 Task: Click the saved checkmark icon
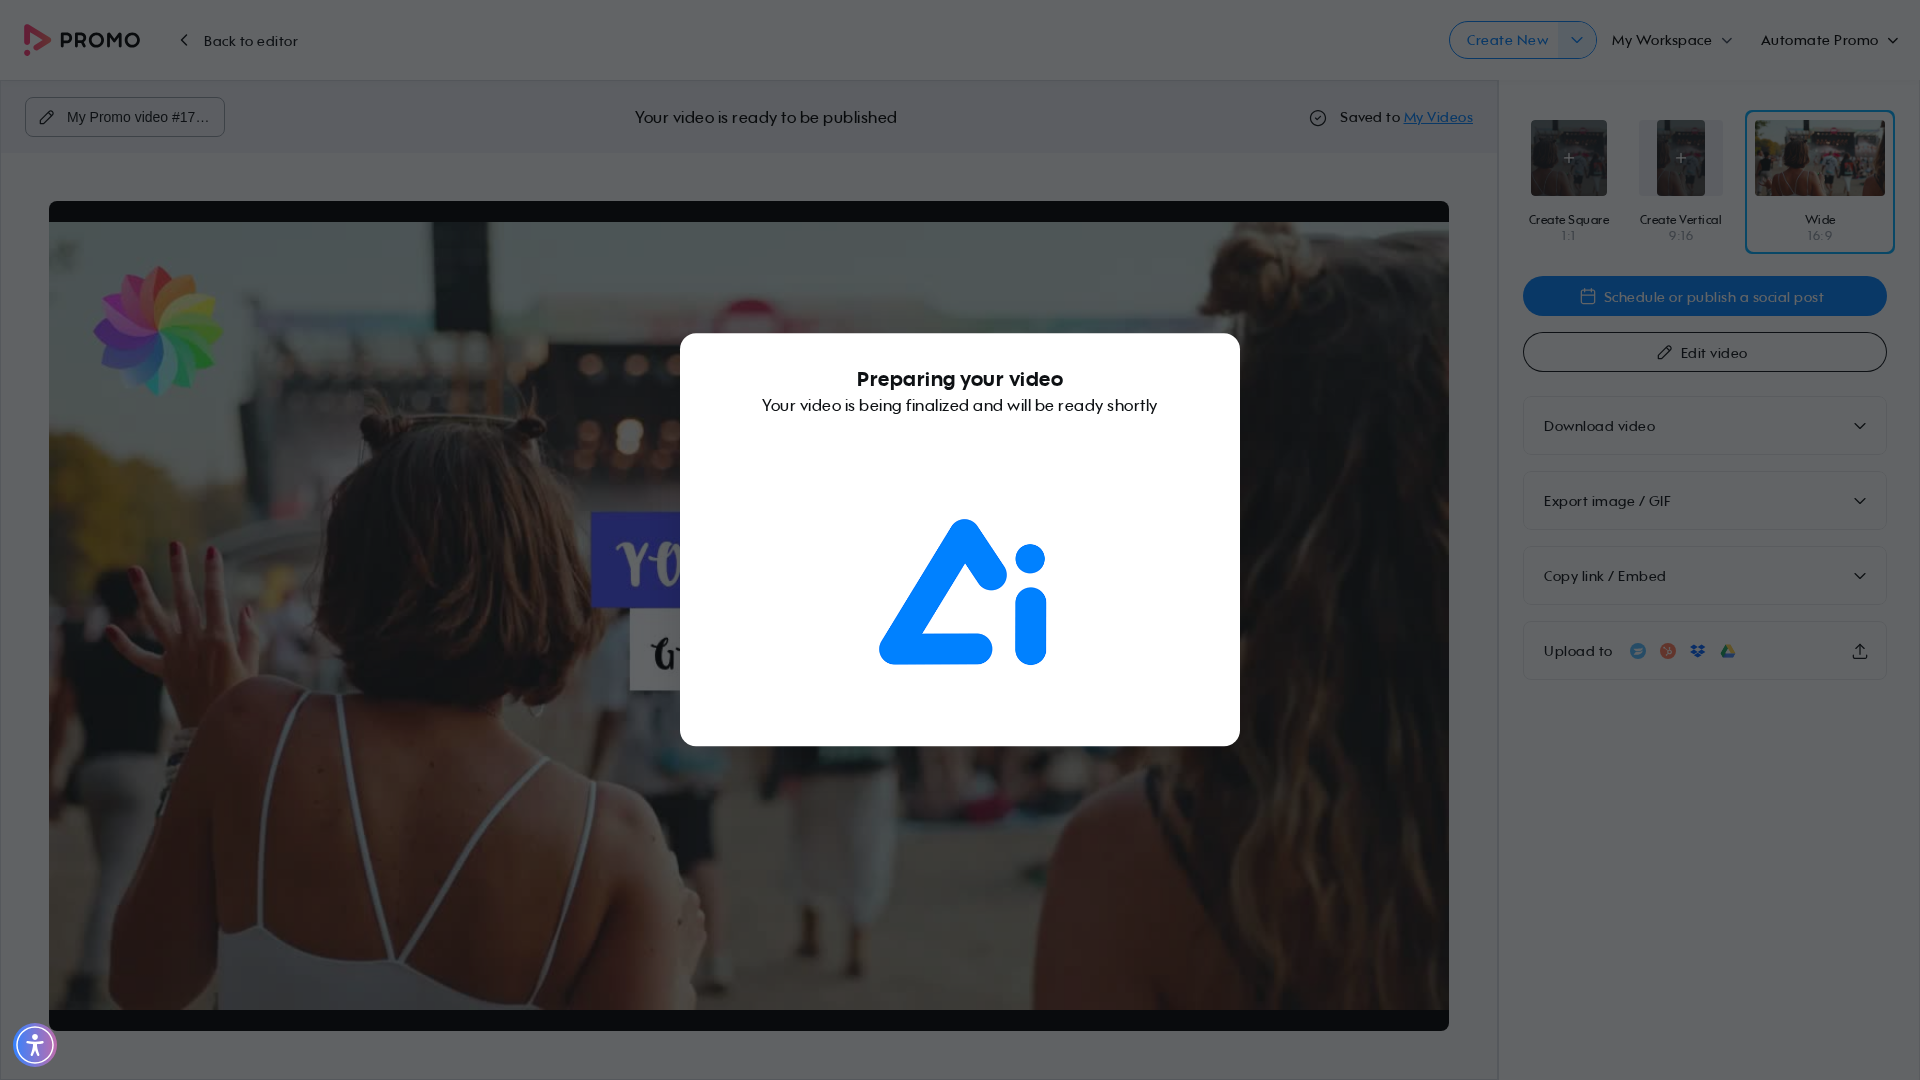[x=1318, y=118]
